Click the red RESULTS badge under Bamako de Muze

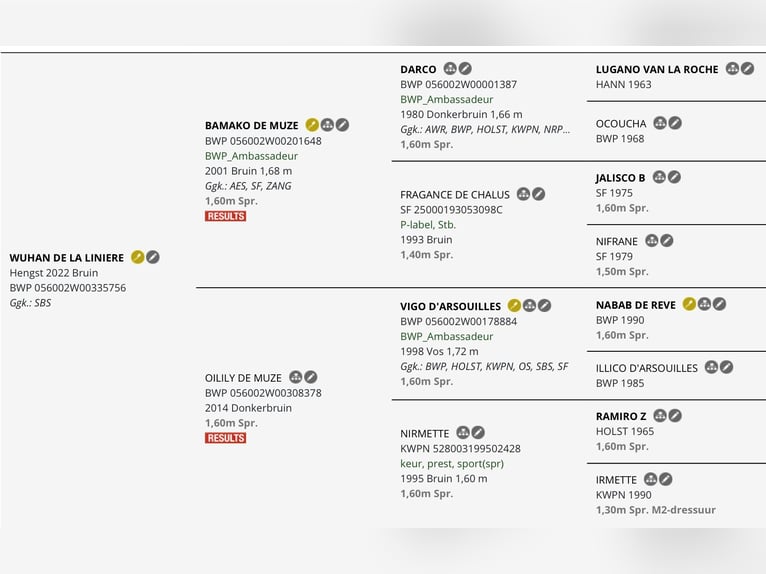pyautogui.click(x=225, y=216)
